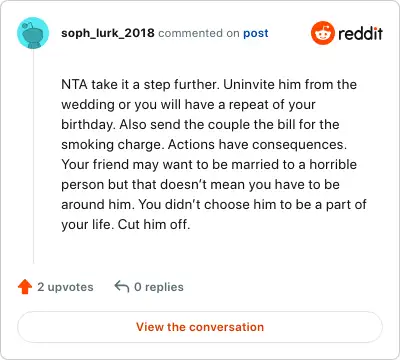Open the blue 'post' link
Viewport: 400px width, 360px height.
(x=256, y=33)
